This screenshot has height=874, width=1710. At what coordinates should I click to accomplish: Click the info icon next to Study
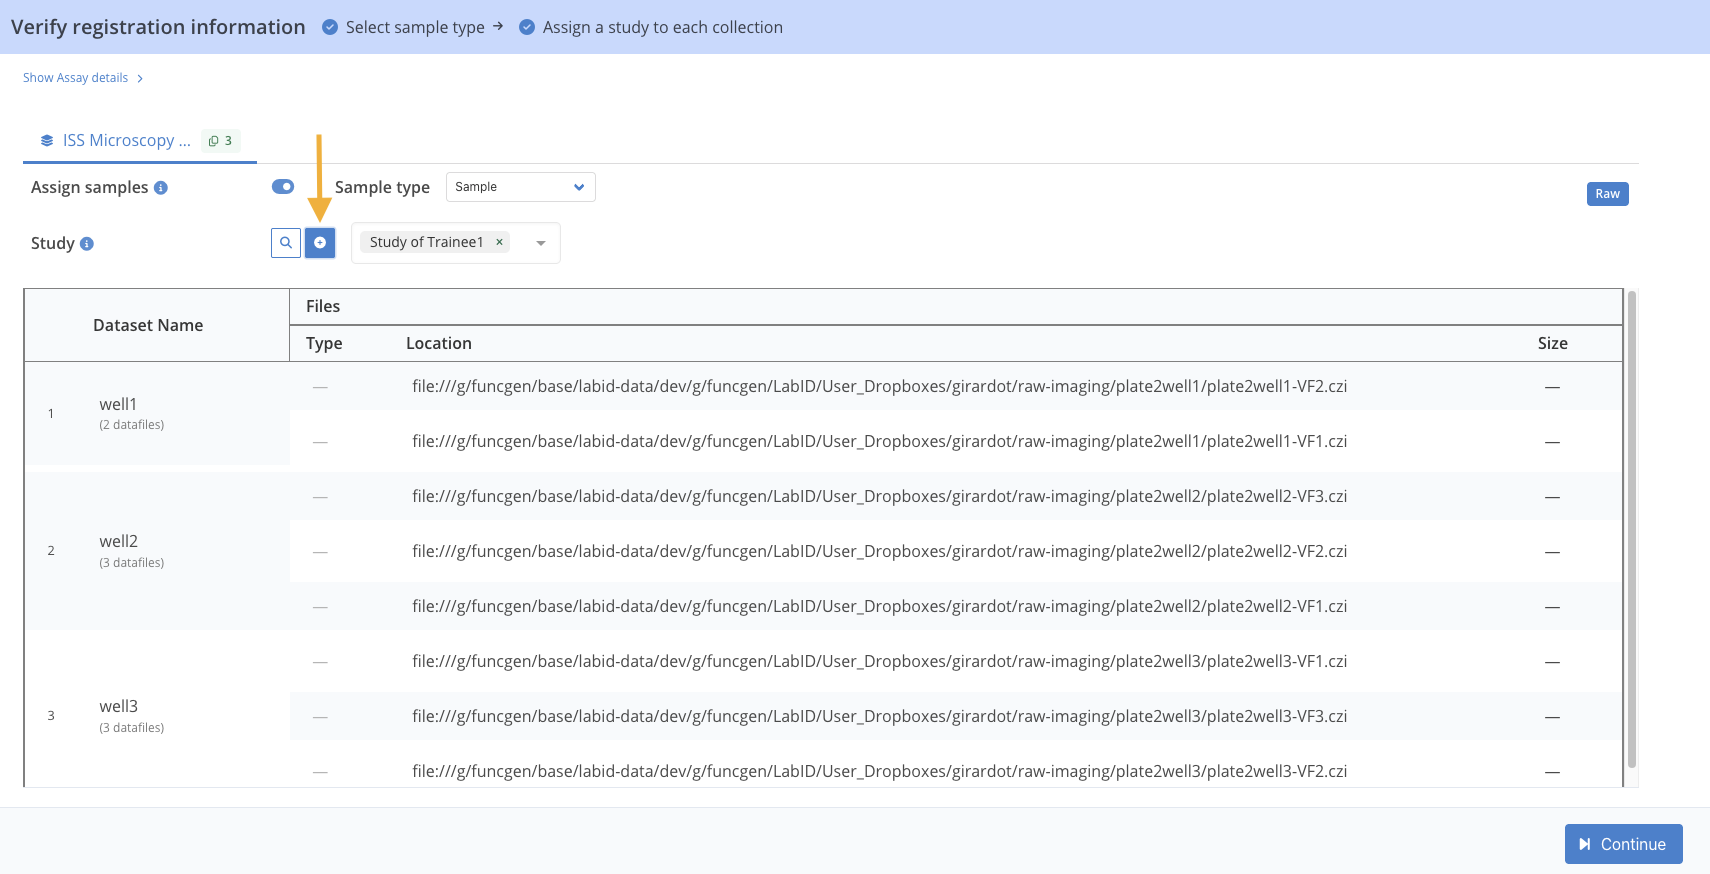point(87,244)
